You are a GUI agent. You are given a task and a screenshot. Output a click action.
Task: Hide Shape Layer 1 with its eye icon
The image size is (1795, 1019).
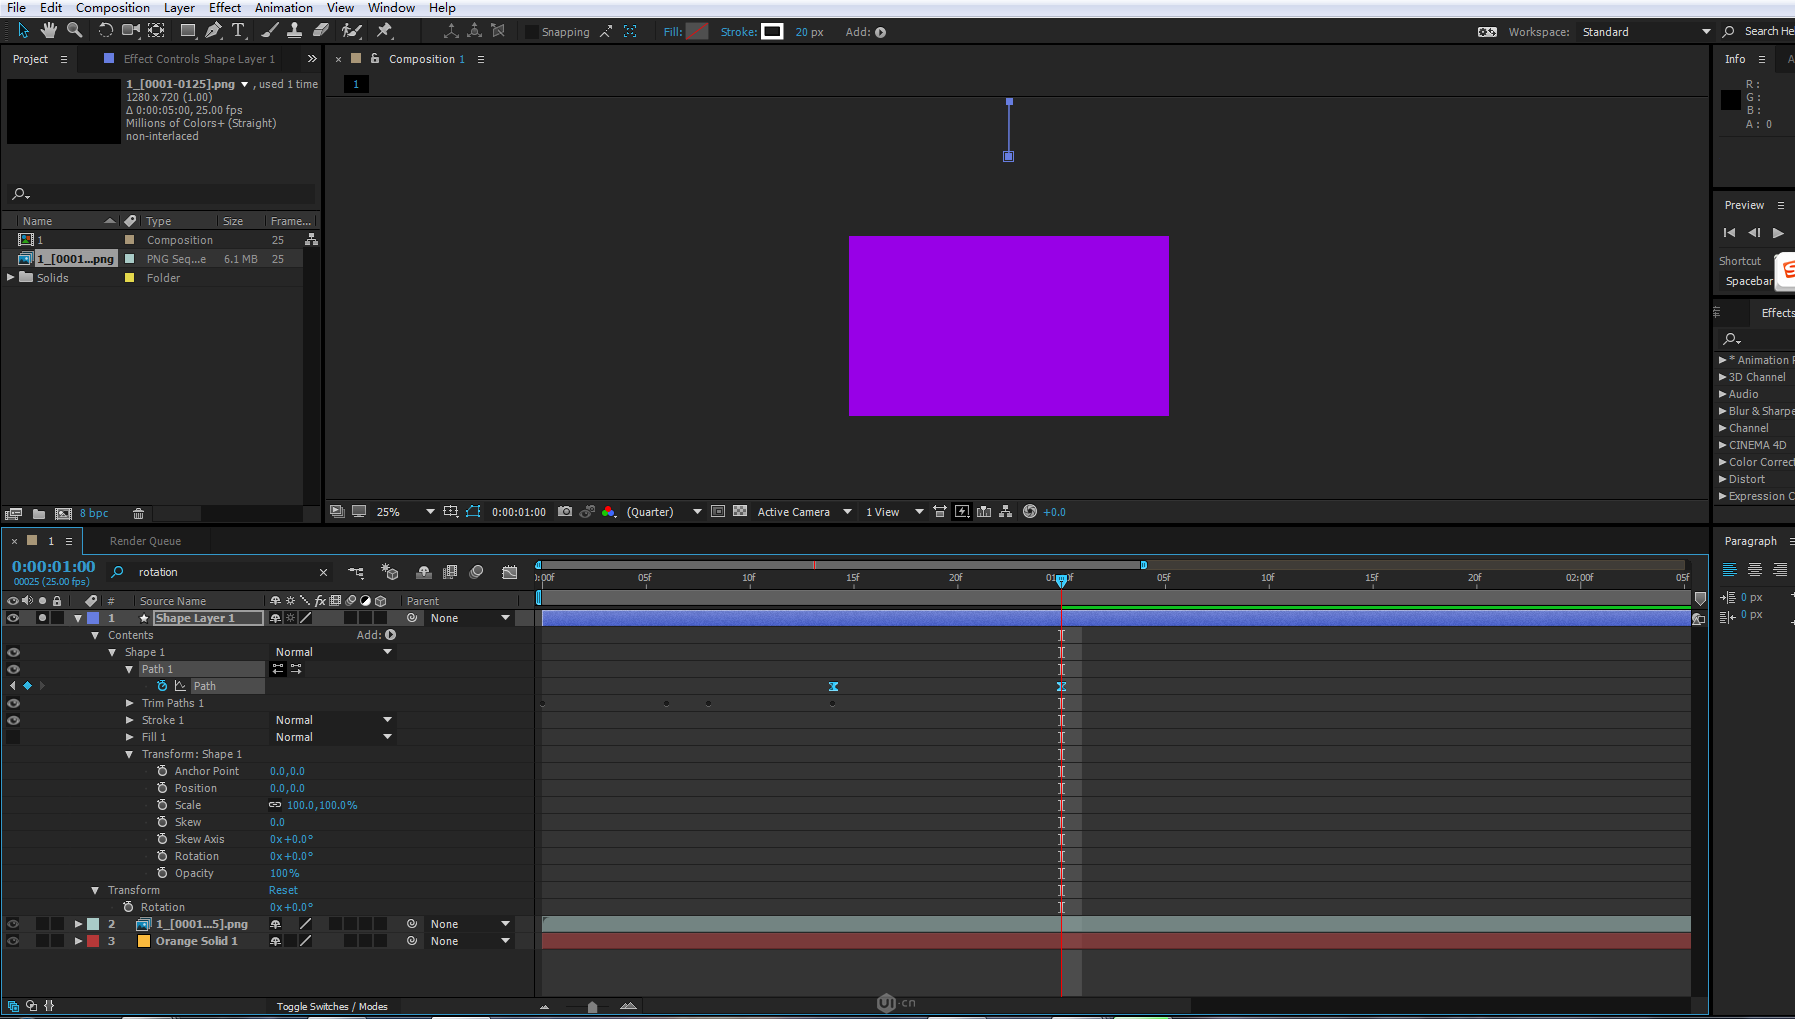point(13,618)
